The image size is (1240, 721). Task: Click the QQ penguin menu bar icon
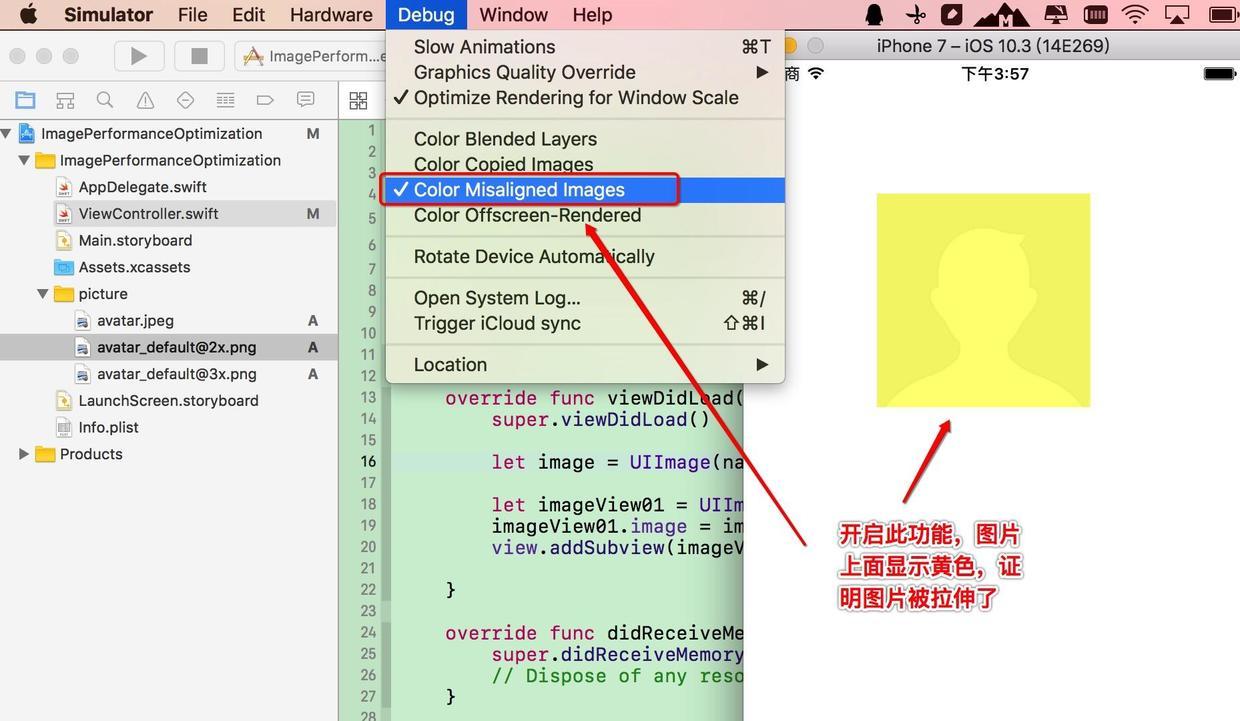pos(875,14)
